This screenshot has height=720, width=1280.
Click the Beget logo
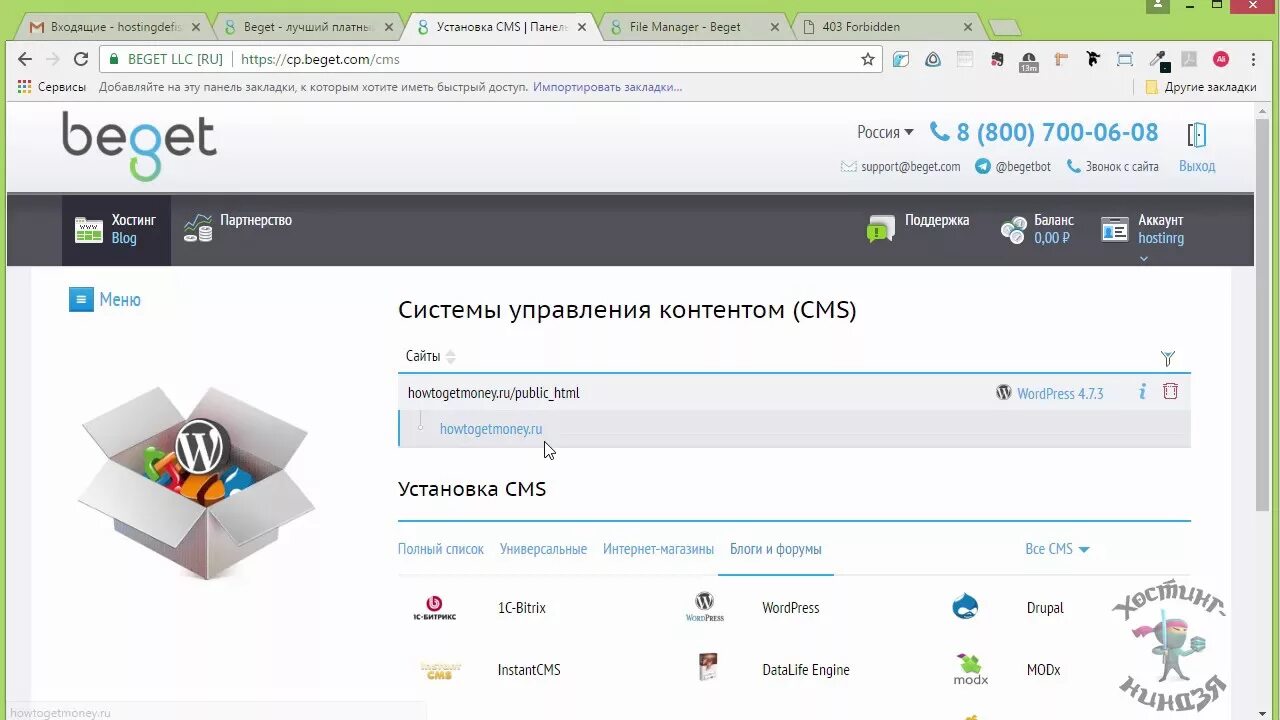(x=139, y=146)
